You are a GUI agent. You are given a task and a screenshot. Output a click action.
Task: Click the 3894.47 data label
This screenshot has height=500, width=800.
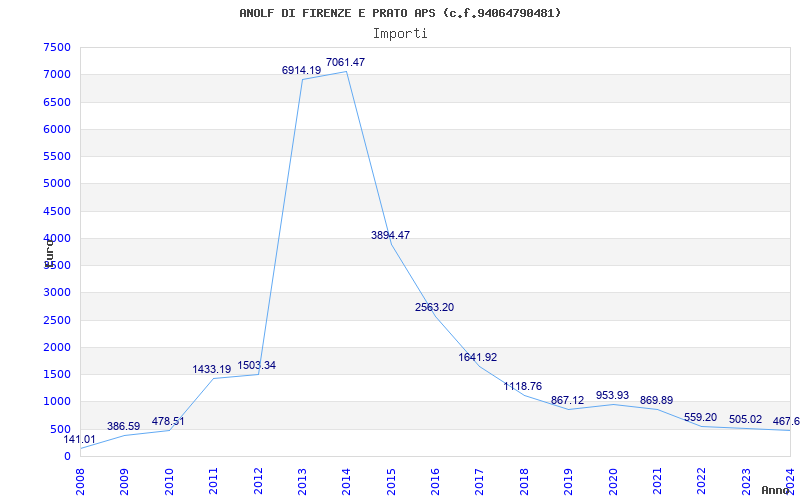click(390, 235)
